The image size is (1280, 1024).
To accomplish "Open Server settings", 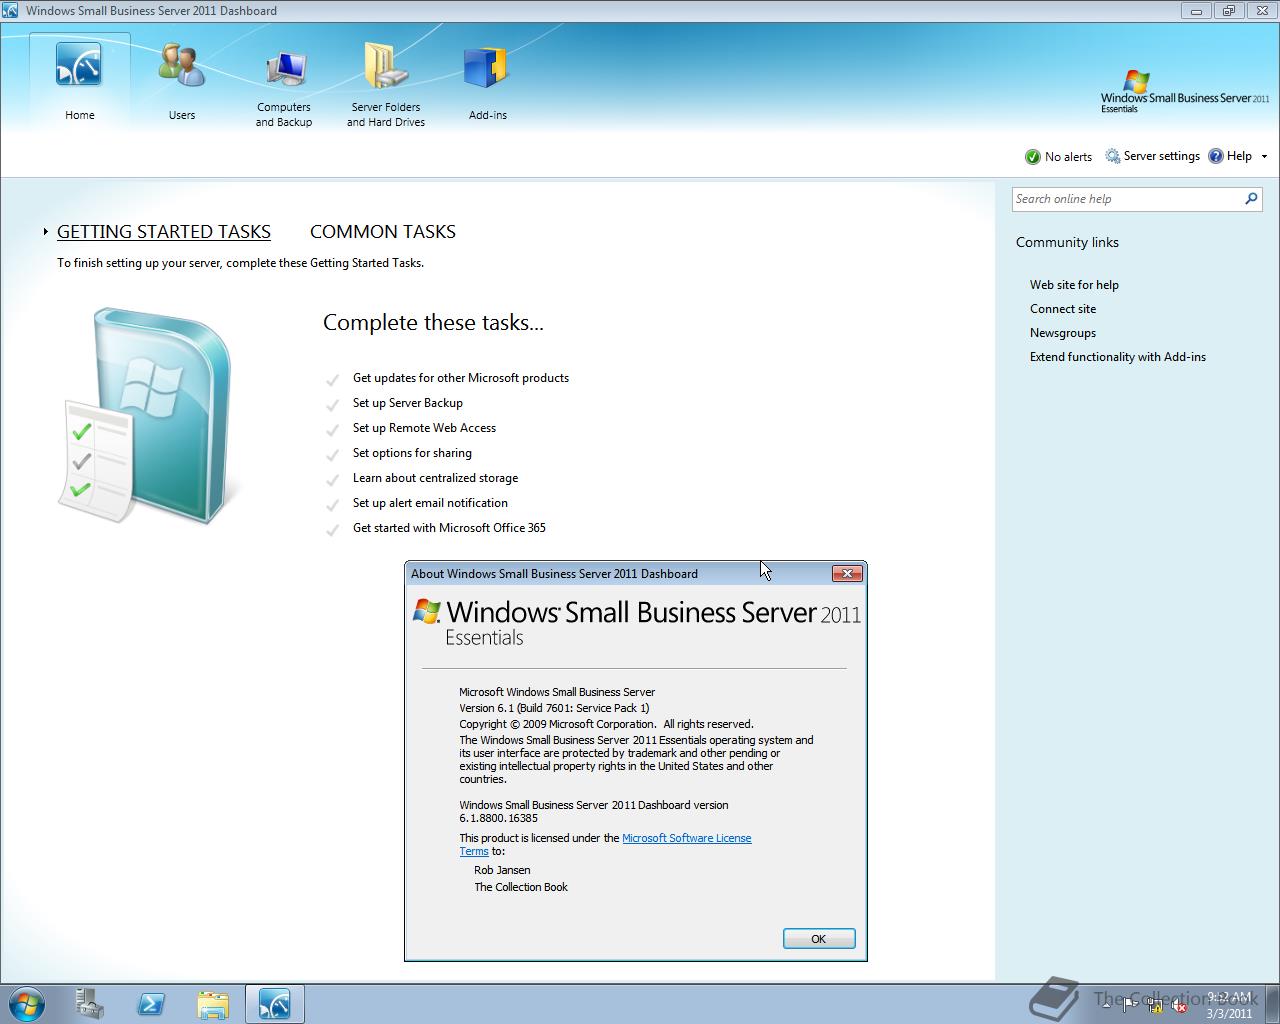I will (x=1152, y=156).
